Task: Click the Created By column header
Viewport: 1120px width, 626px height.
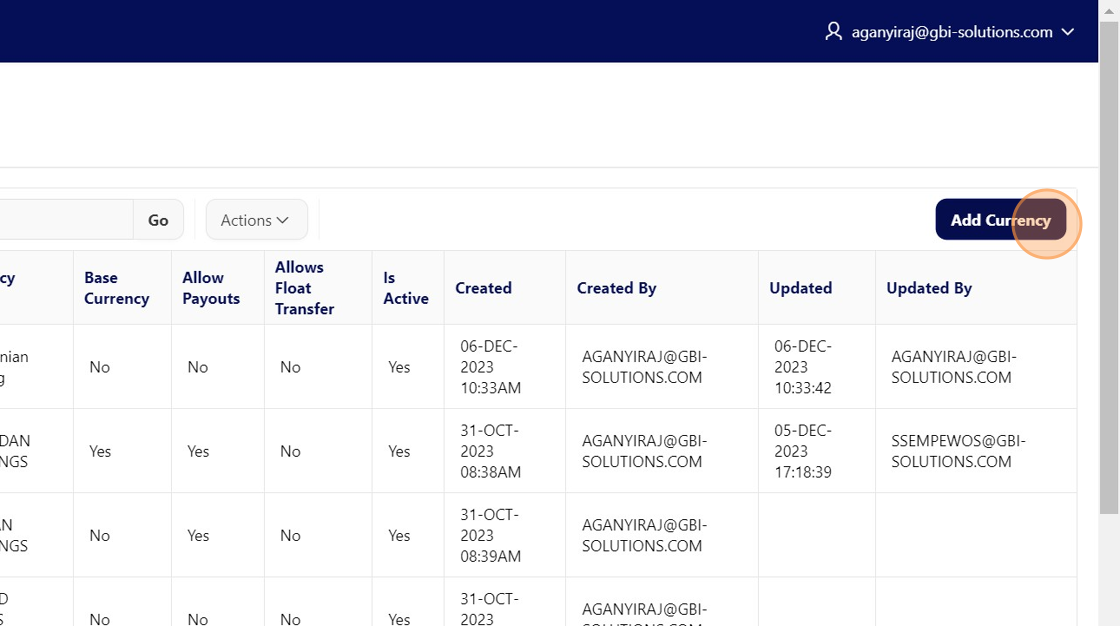Action: [616, 288]
